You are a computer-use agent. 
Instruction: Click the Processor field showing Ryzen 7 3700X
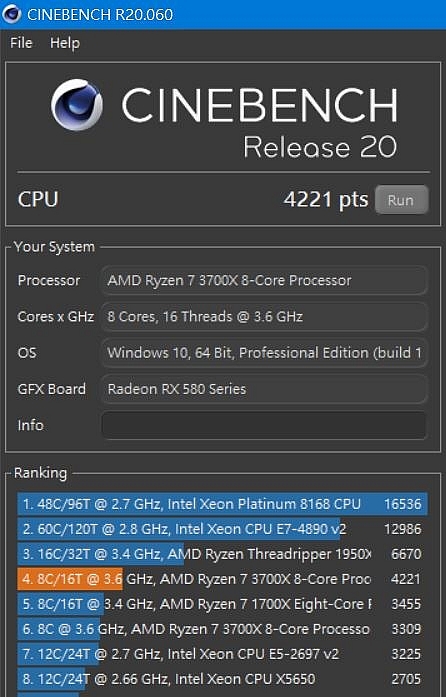click(x=264, y=280)
